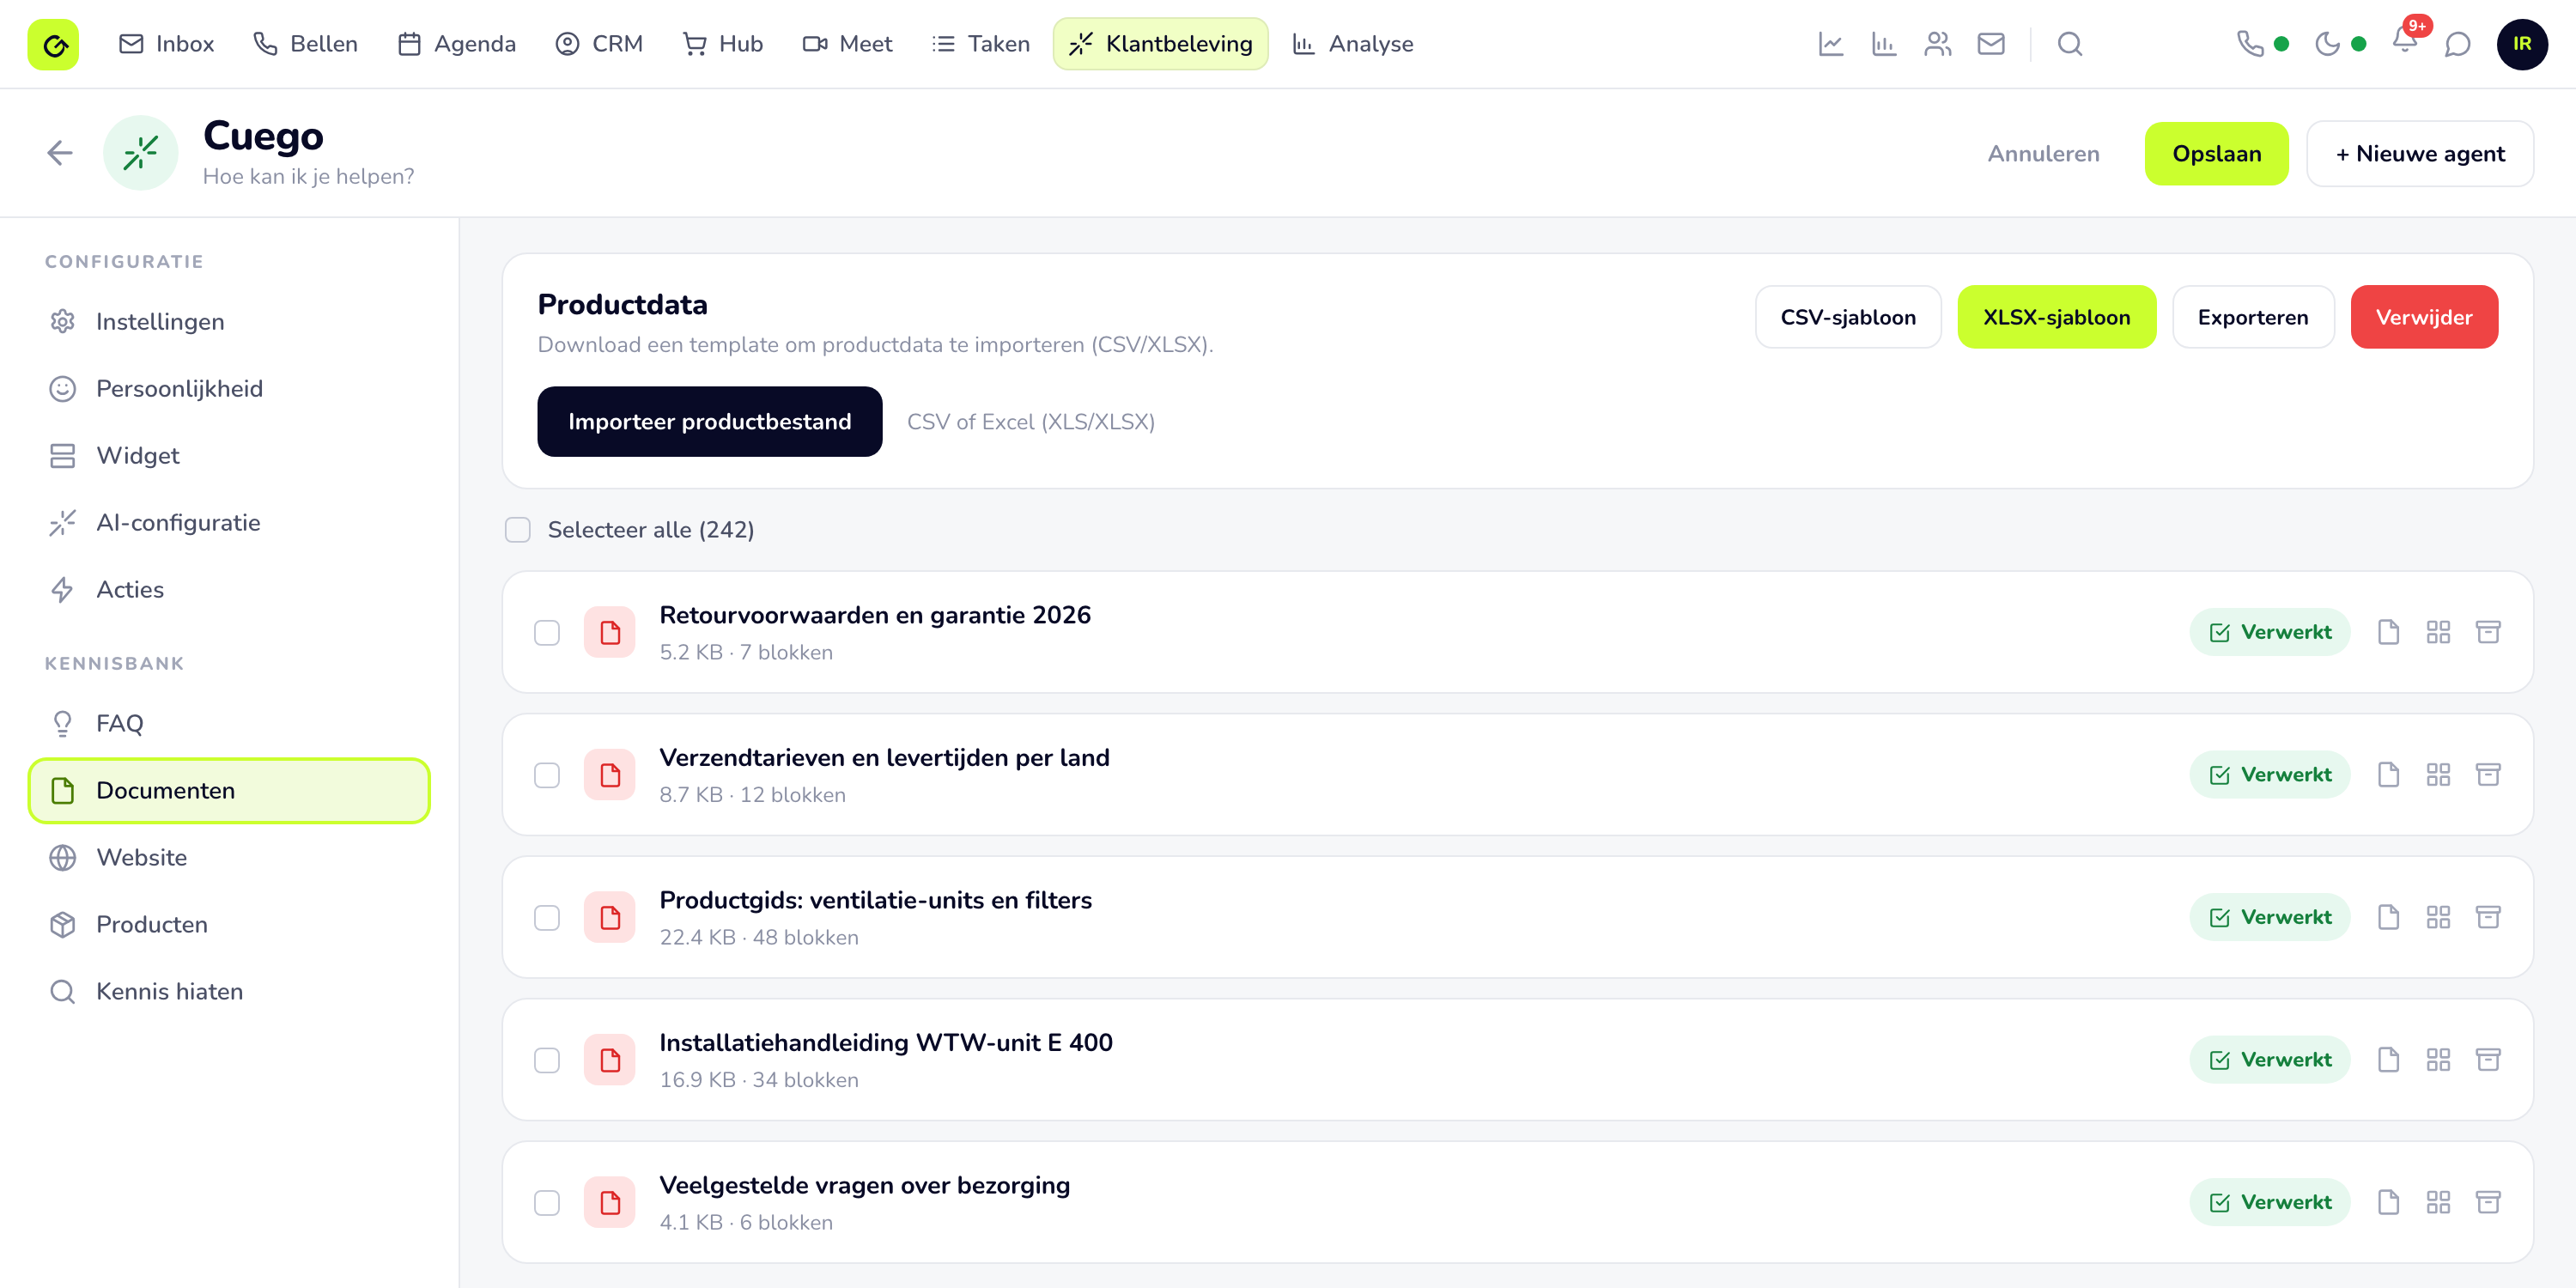
Task: Open AI-configuratie in the sidebar
Action: click(x=229, y=523)
